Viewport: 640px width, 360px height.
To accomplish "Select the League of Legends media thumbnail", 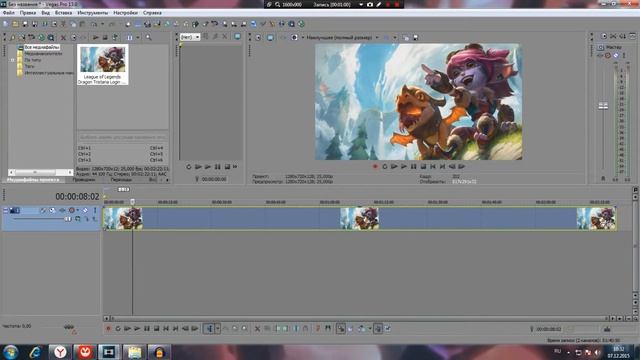I will pos(102,64).
